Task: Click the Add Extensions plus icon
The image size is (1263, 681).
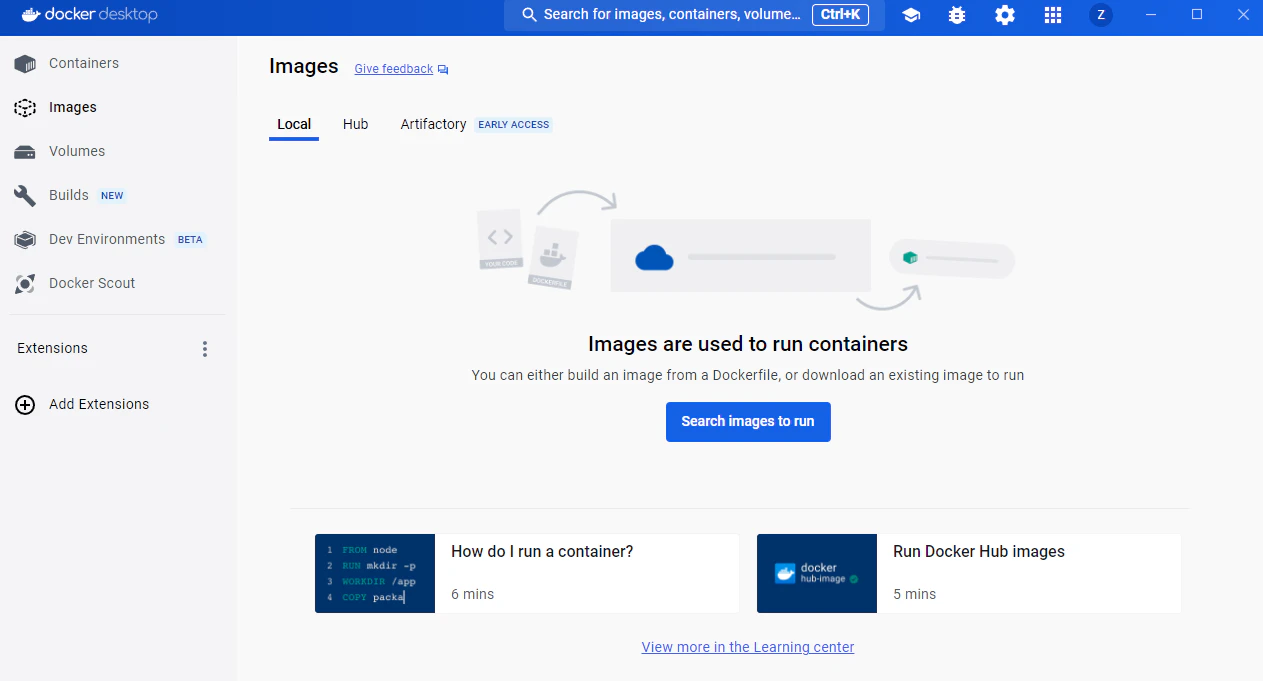Action: tap(25, 404)
